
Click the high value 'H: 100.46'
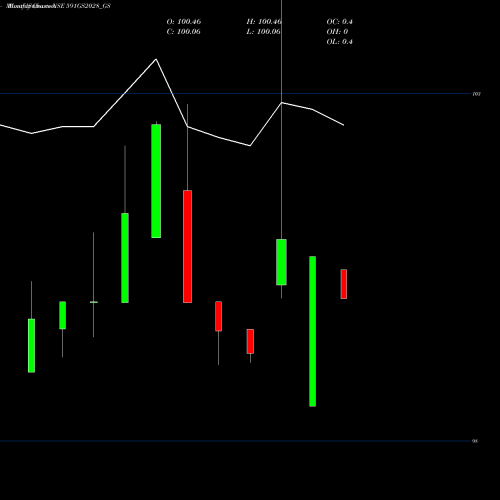pyautogui.click(x=264, y=22)
